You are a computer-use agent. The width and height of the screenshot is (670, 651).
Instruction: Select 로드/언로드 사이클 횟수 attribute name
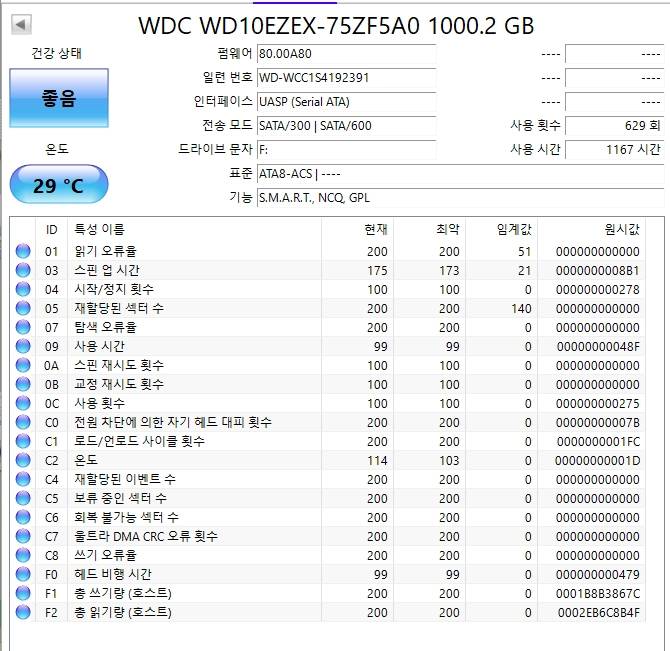tap(140, 441)
